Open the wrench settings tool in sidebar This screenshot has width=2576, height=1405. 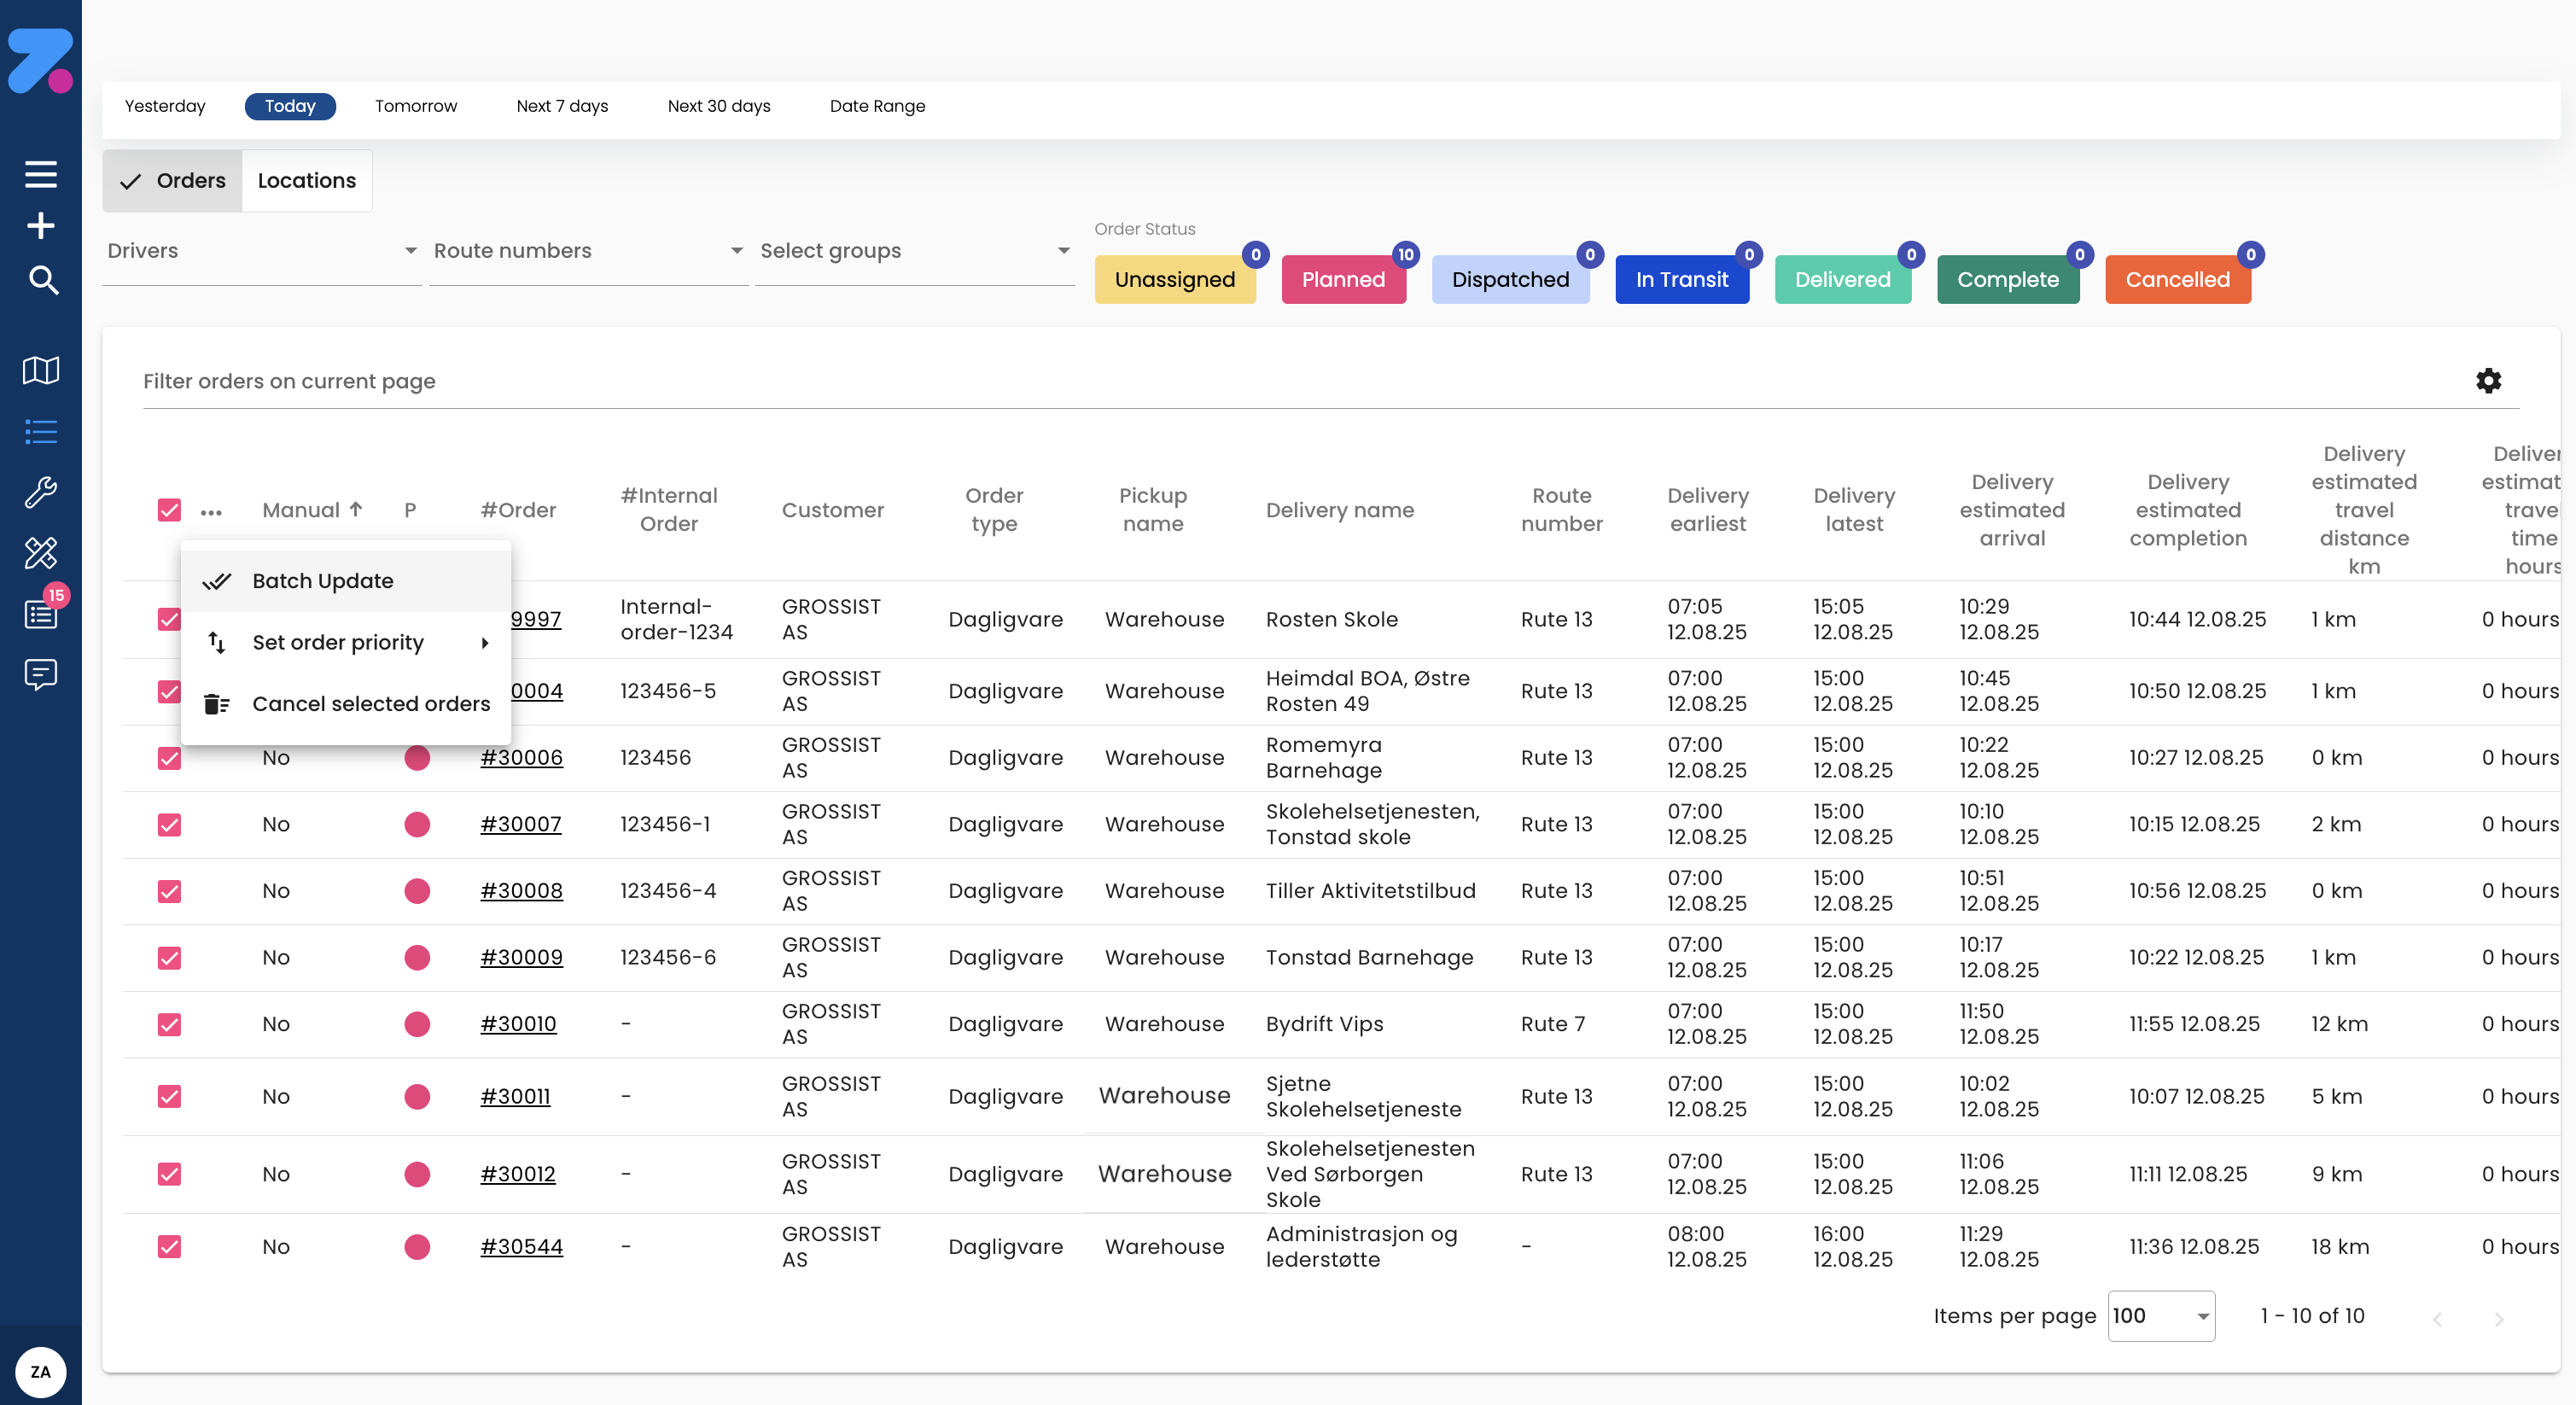coord(41,492)
